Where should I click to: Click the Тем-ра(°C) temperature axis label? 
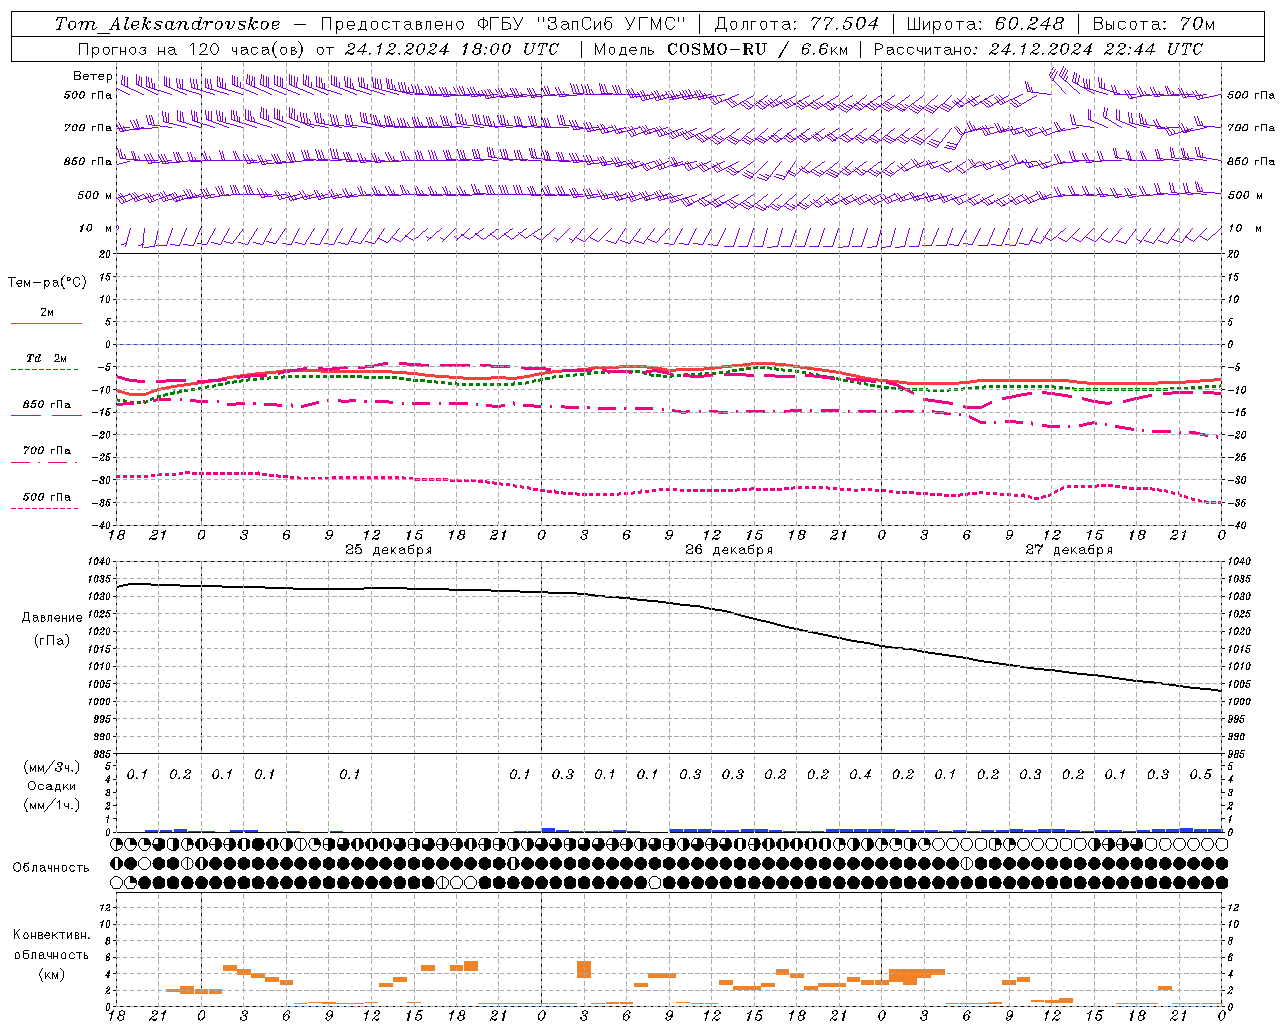click(47, 283)
